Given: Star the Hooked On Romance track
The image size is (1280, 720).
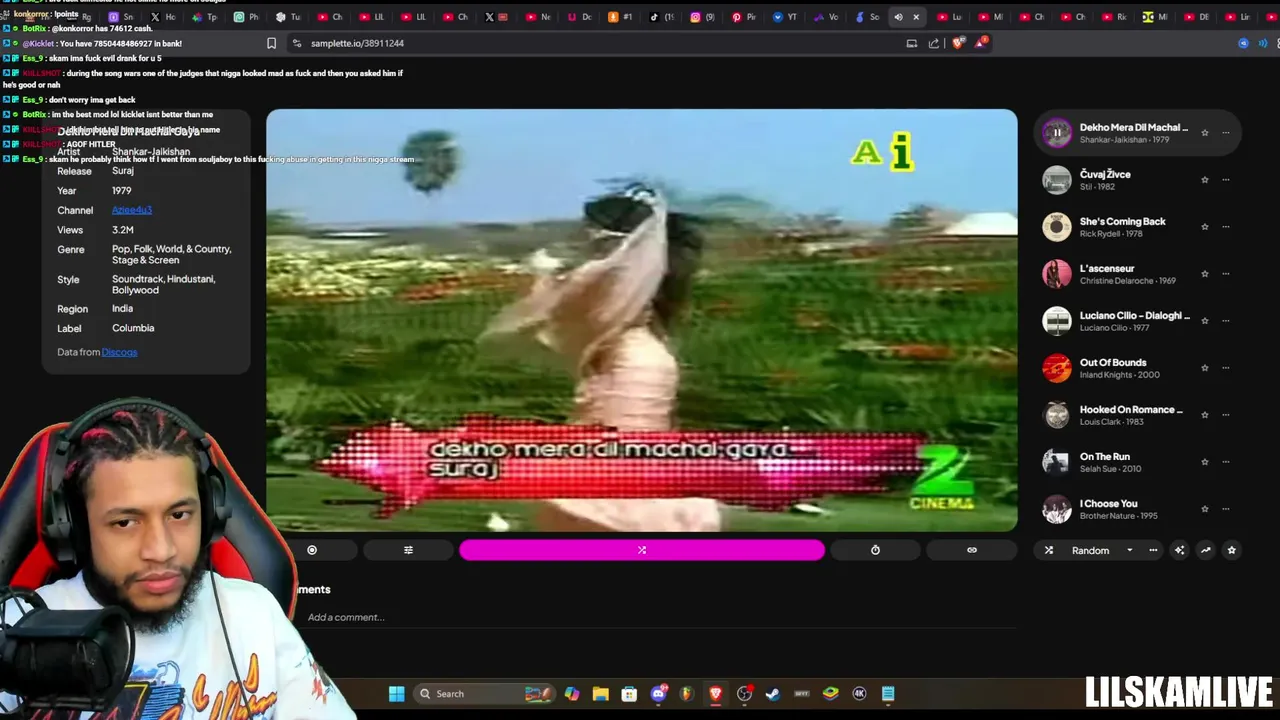Looking at the screenshot, I should (1205, 415).
